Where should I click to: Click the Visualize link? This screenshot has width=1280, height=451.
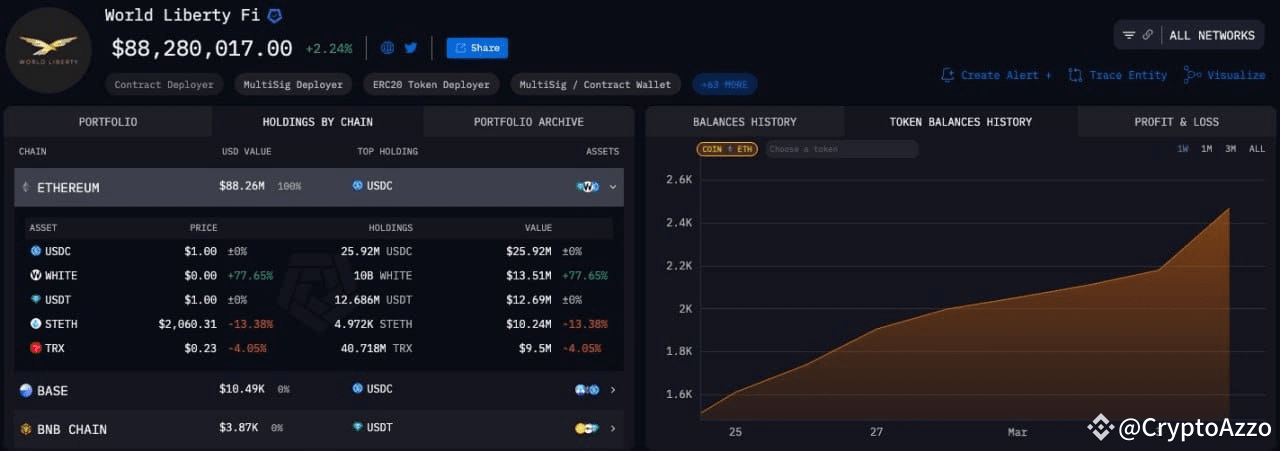pos(1224,75)
